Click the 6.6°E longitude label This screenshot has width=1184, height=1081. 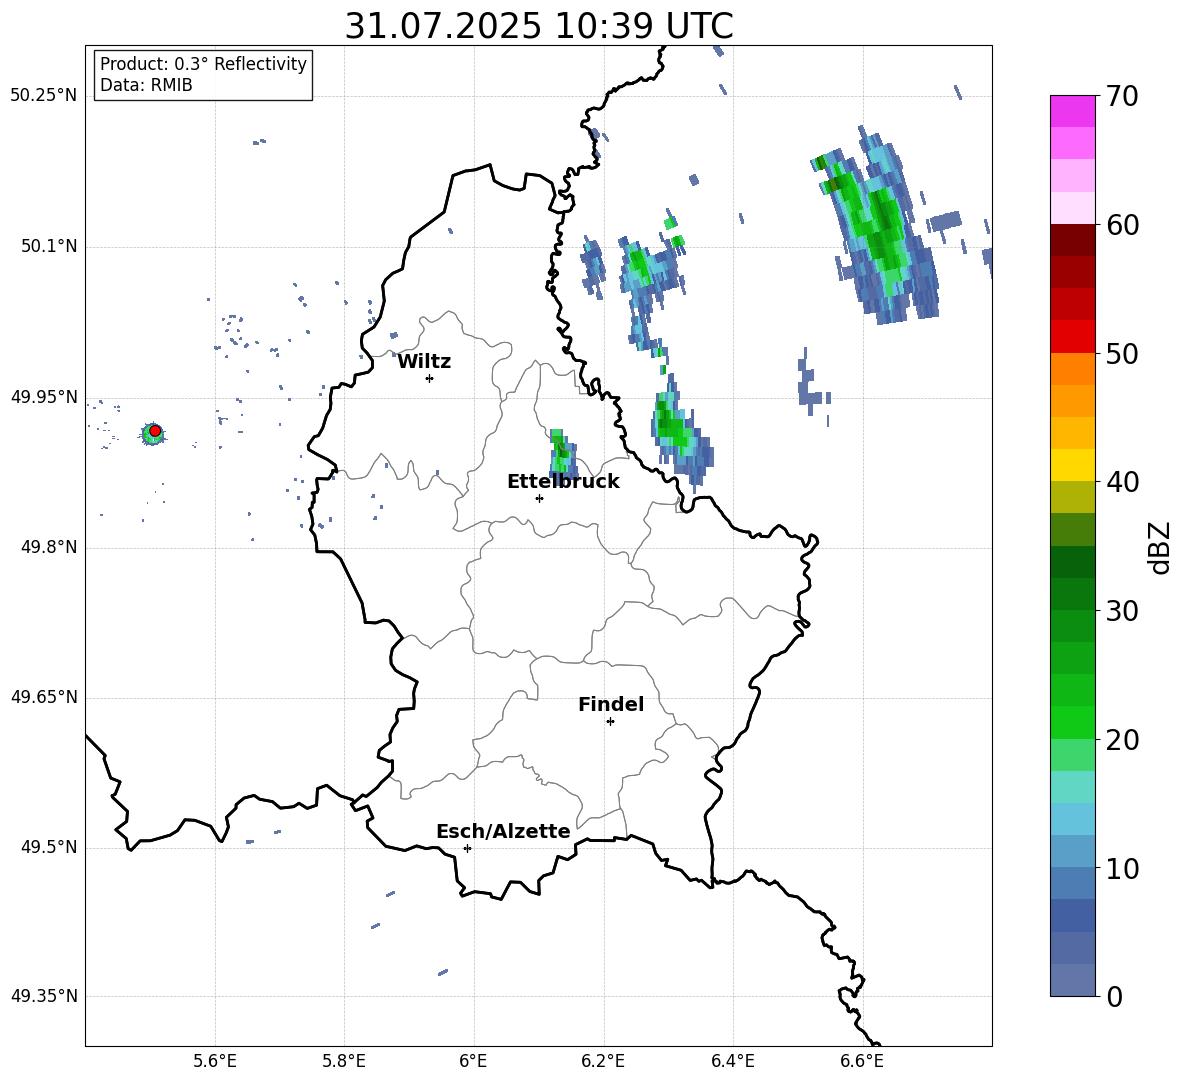click(862, 1061)
